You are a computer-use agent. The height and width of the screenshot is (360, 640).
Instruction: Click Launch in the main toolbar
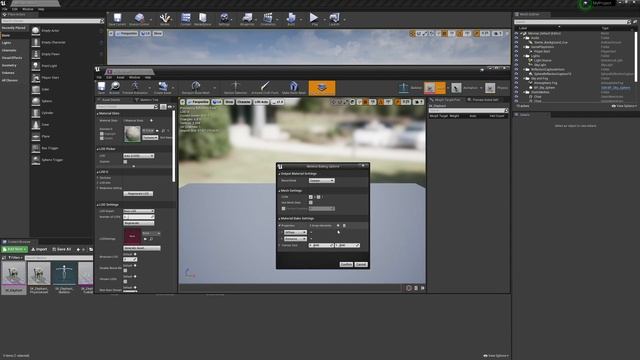(x=334, y=19)
